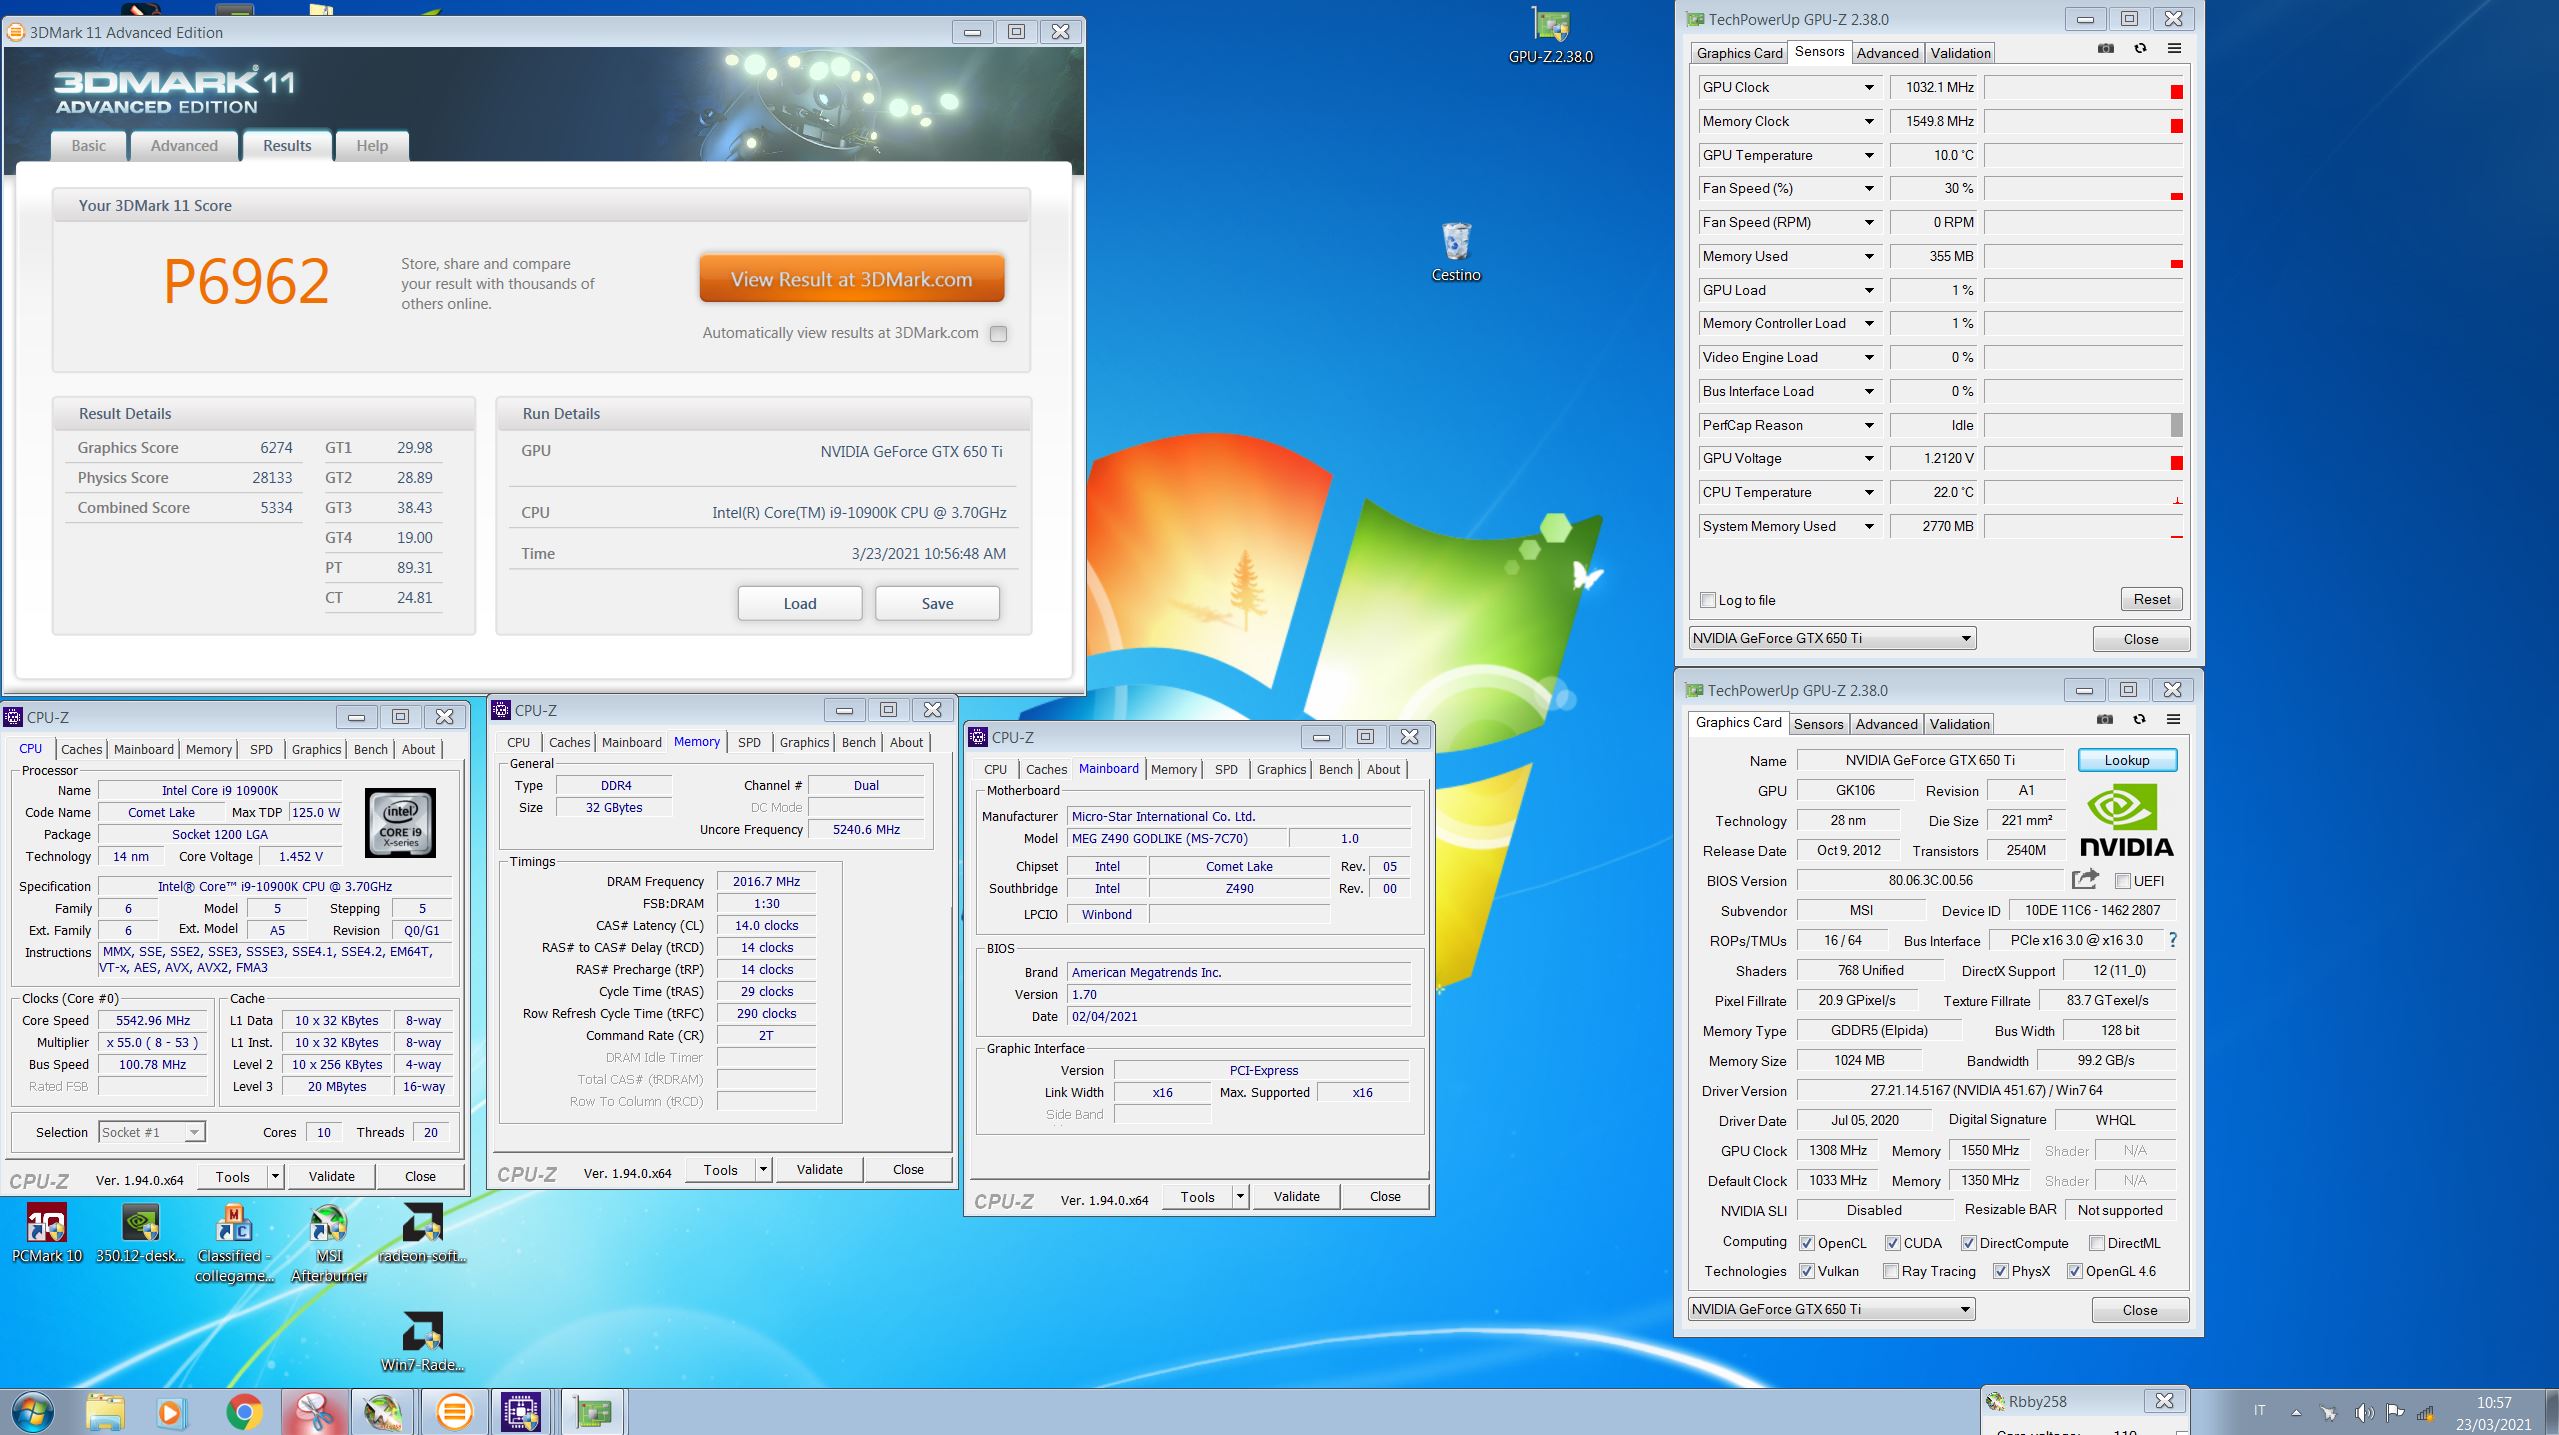Screen dimensions: 2559x1435
Task: Click the refresh icon in GPU-Z Sensors window
Action: [2140, 49]
